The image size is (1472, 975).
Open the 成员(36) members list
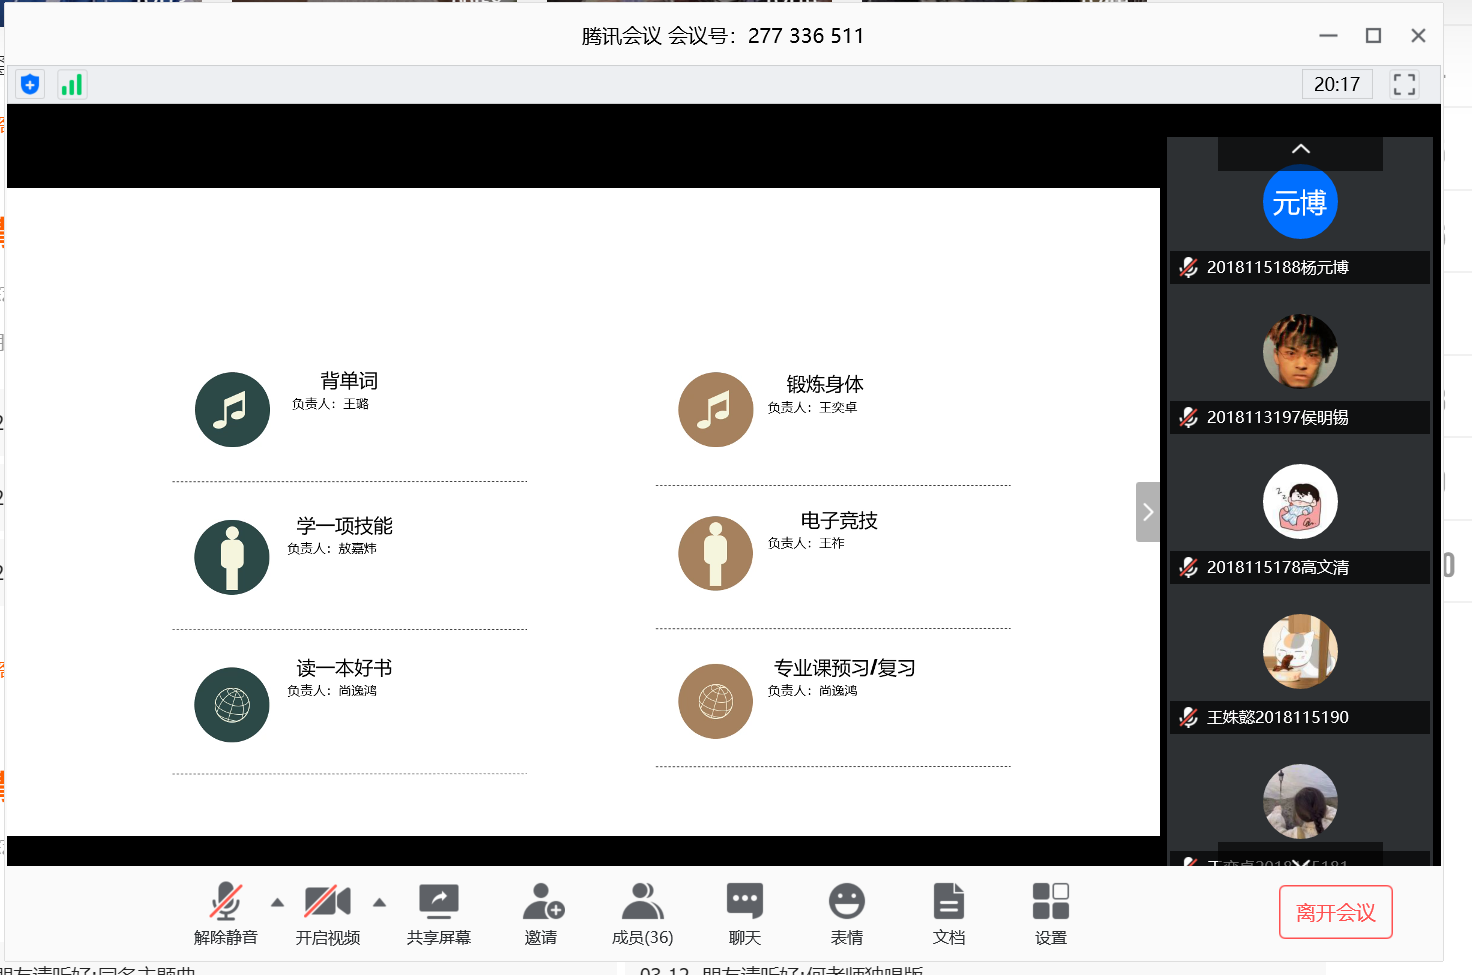642,912
